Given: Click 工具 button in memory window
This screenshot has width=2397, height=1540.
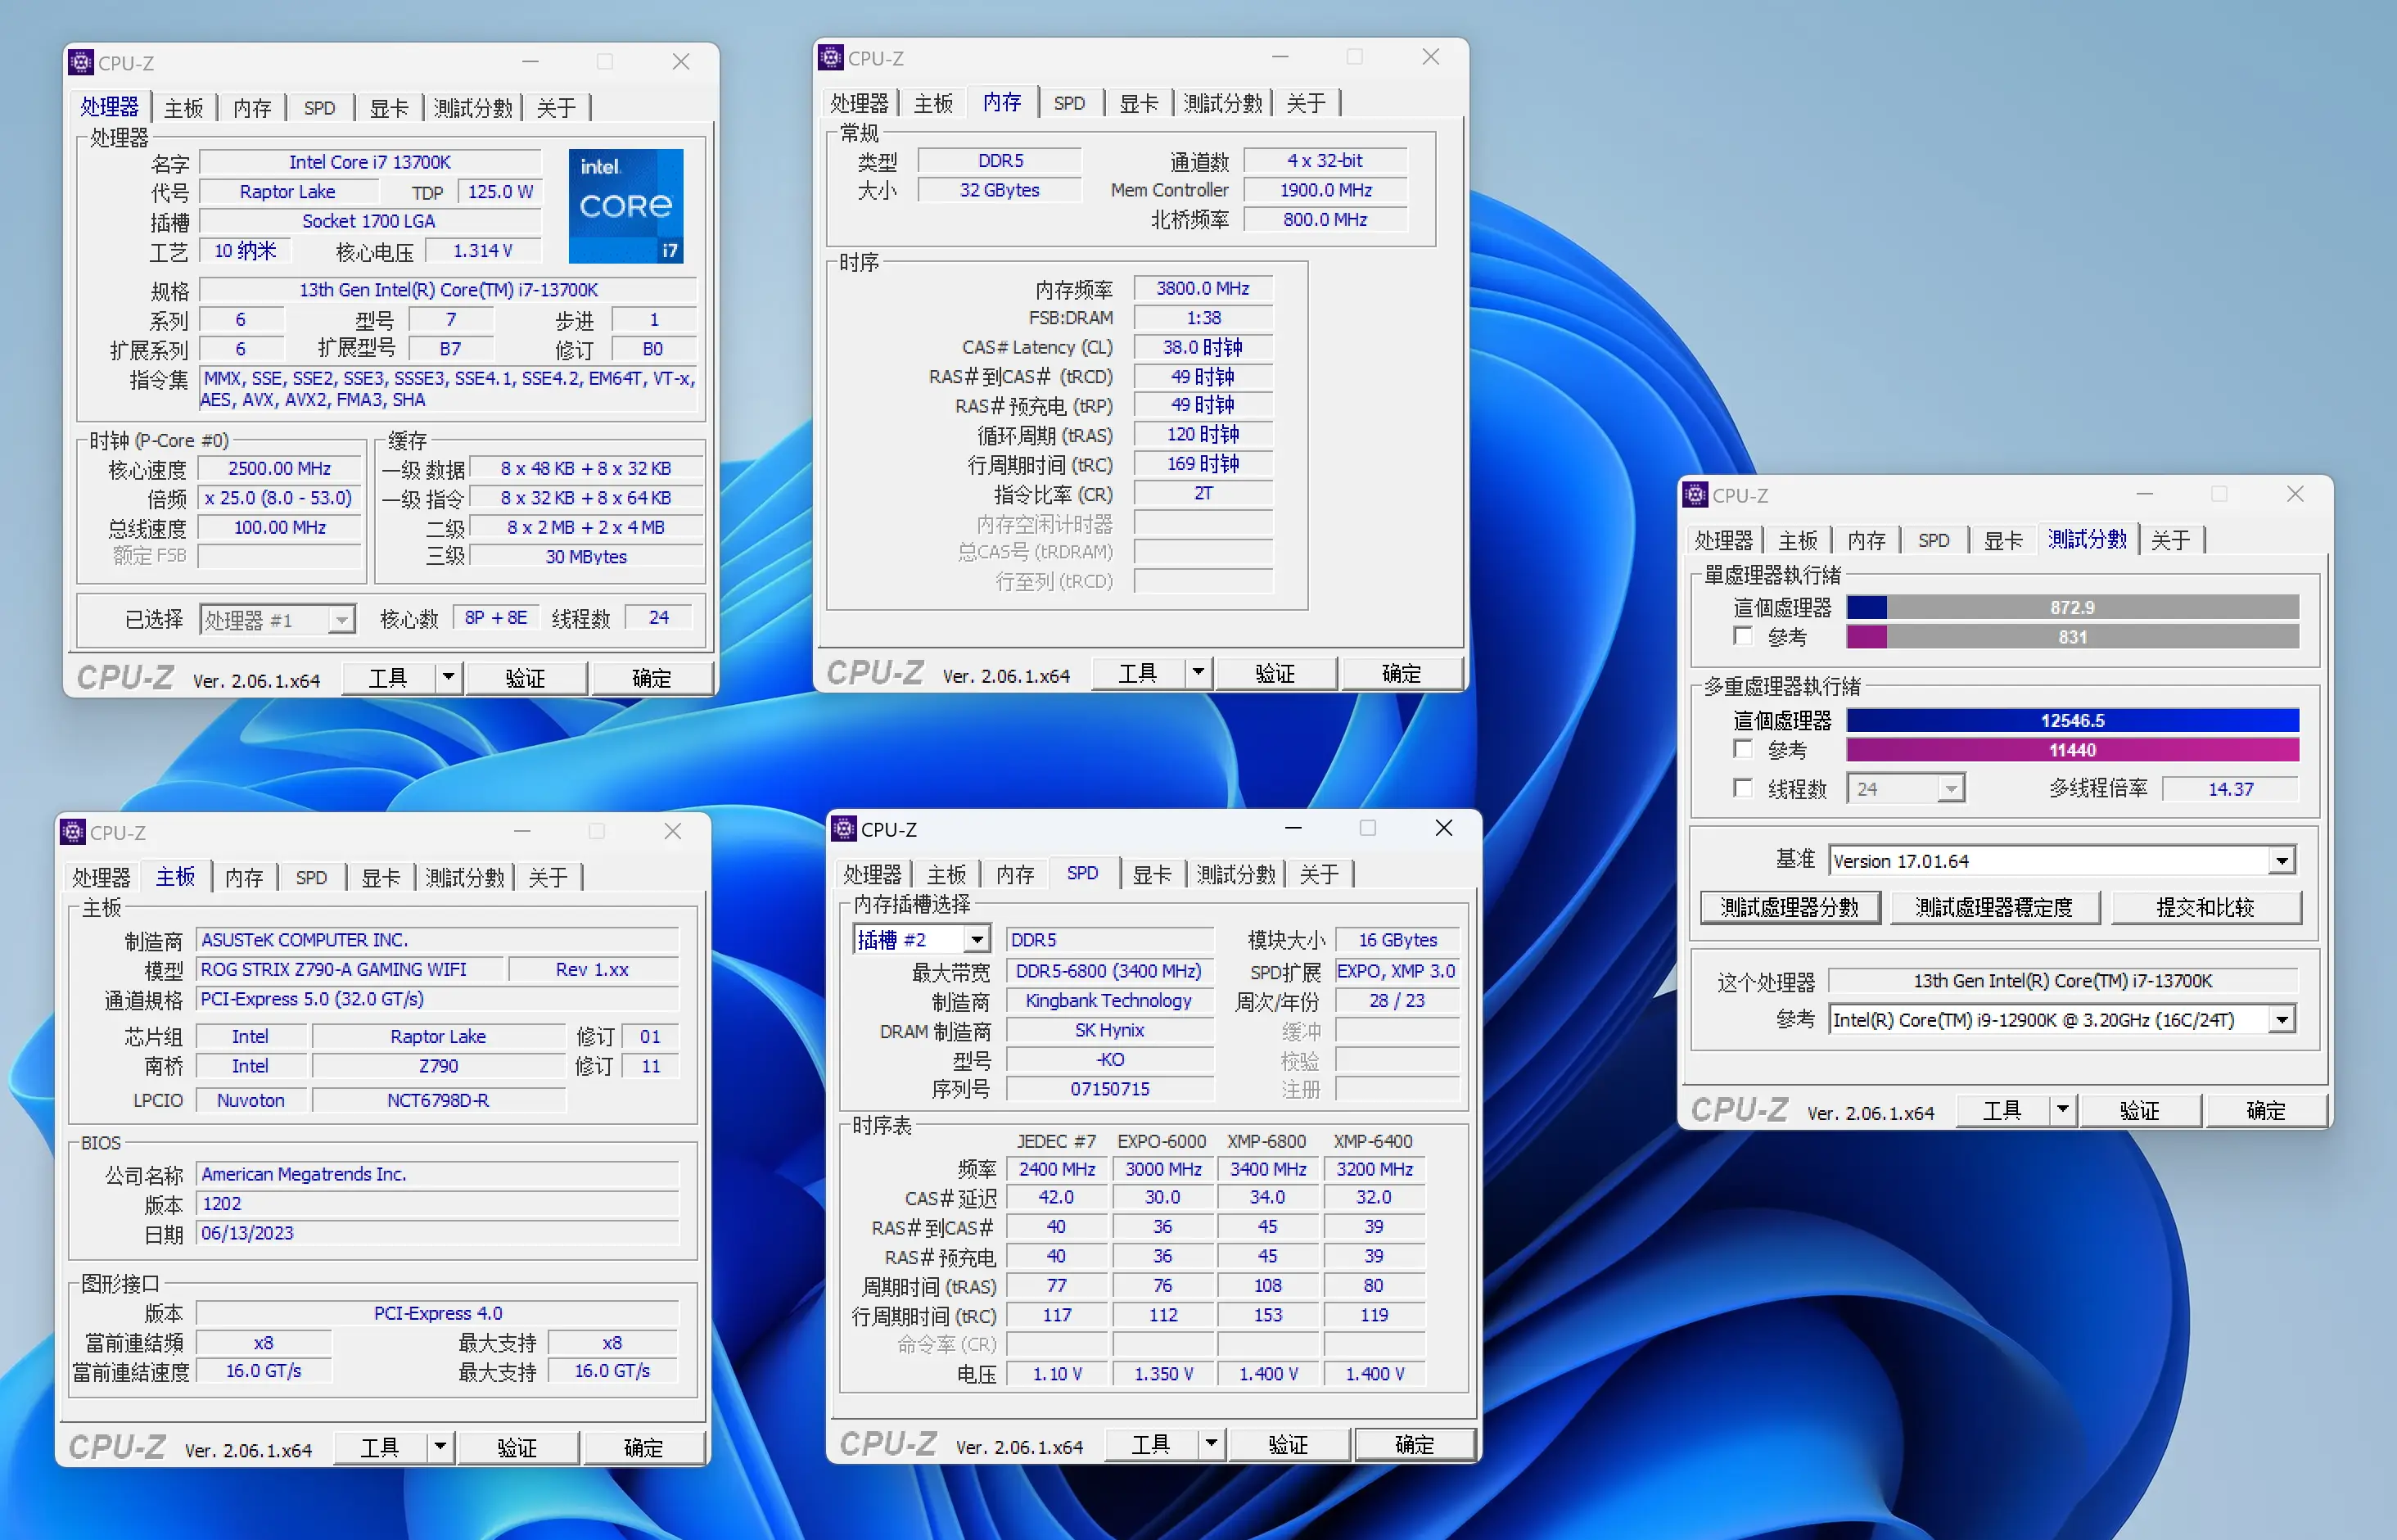Looking at the screenshot, I should point(1138,673).
